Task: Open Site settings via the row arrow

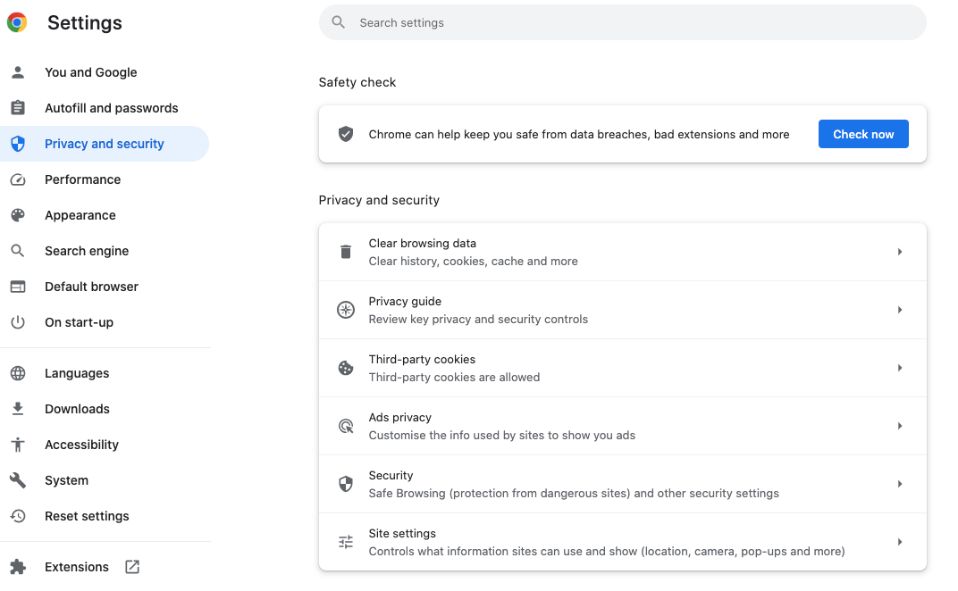Action: (900, 542)
